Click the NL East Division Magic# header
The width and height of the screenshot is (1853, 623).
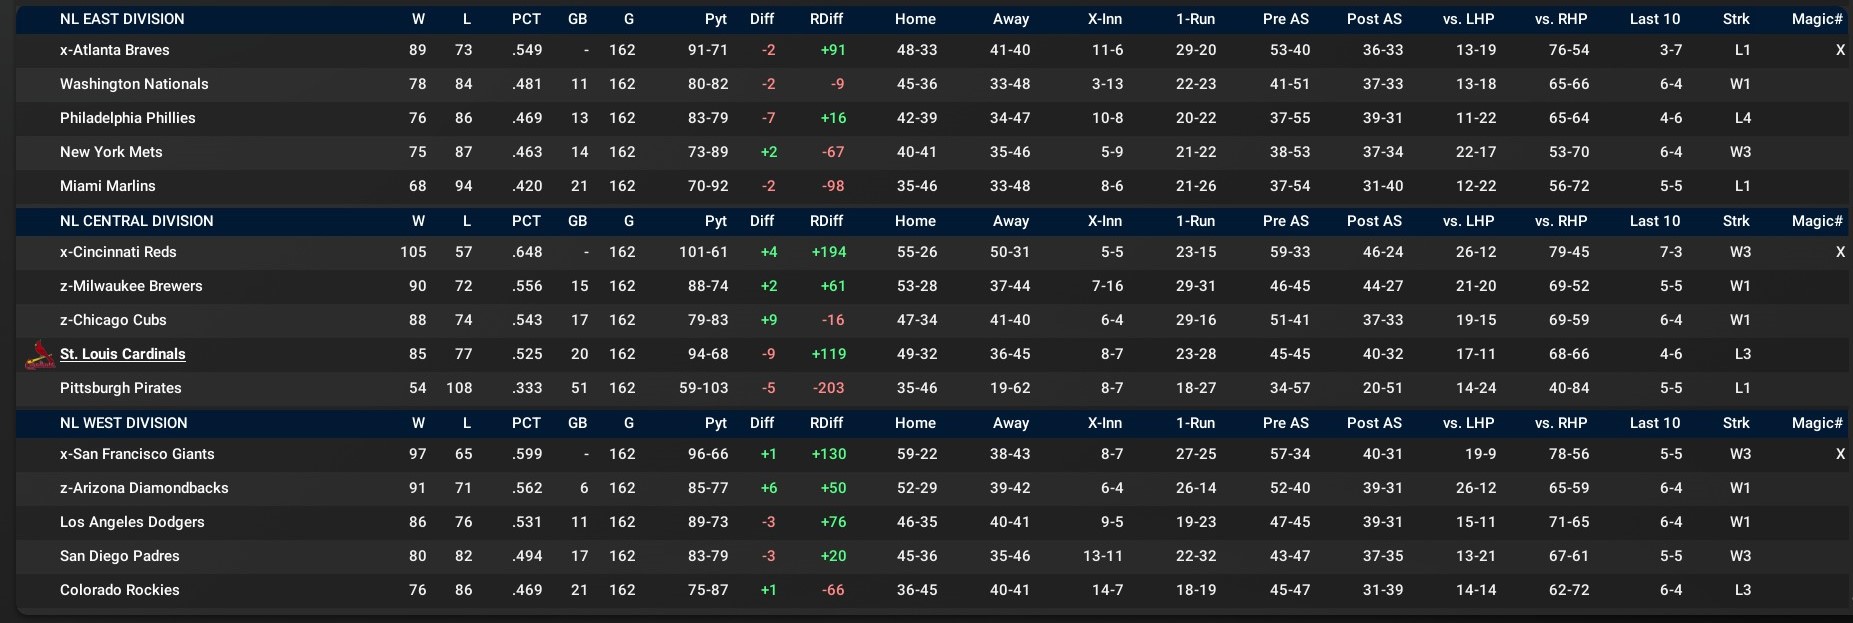tap(1816, 19)
